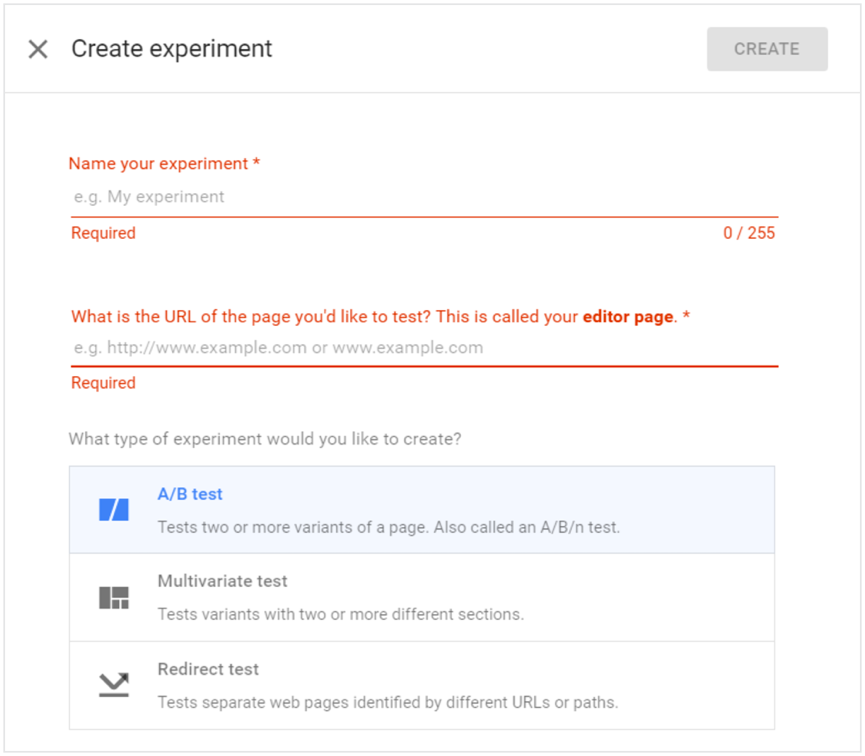865x756 pixels.
Task: Click the Multivariate test grid icon
Action: click(x=114, y=598)
